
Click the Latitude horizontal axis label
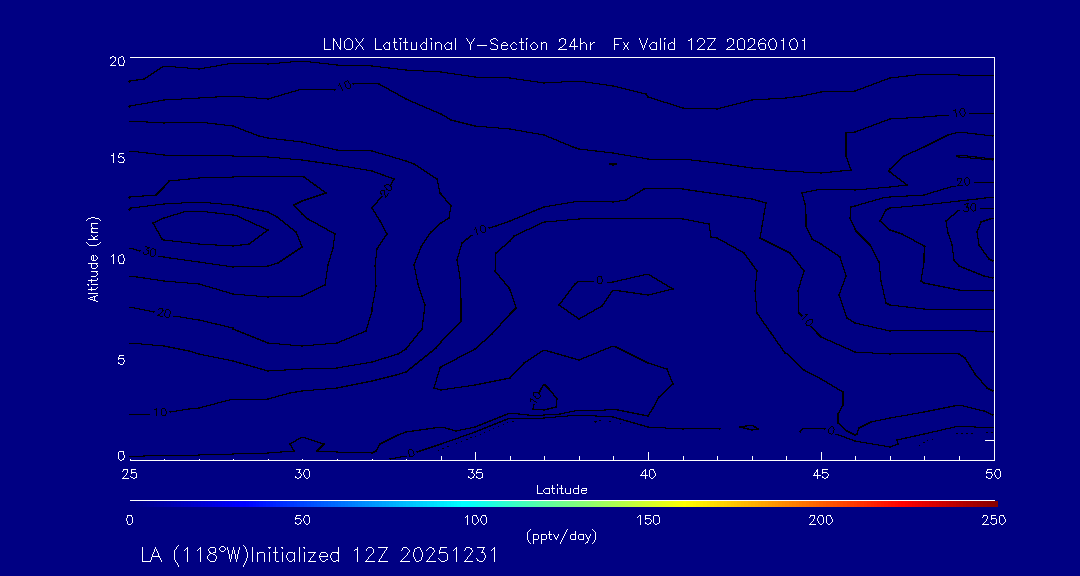(x=561, y=489)
